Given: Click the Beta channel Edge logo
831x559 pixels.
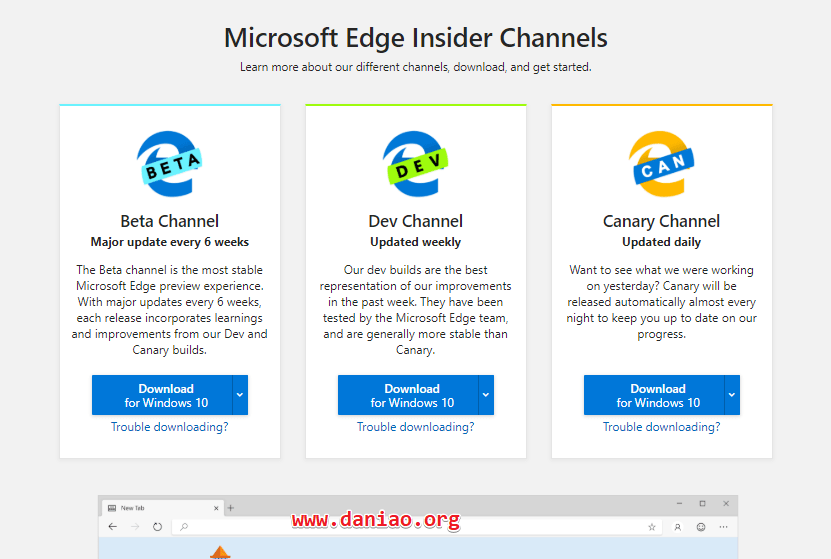Looking at the screenshot, I should click(x=169, y=164).
